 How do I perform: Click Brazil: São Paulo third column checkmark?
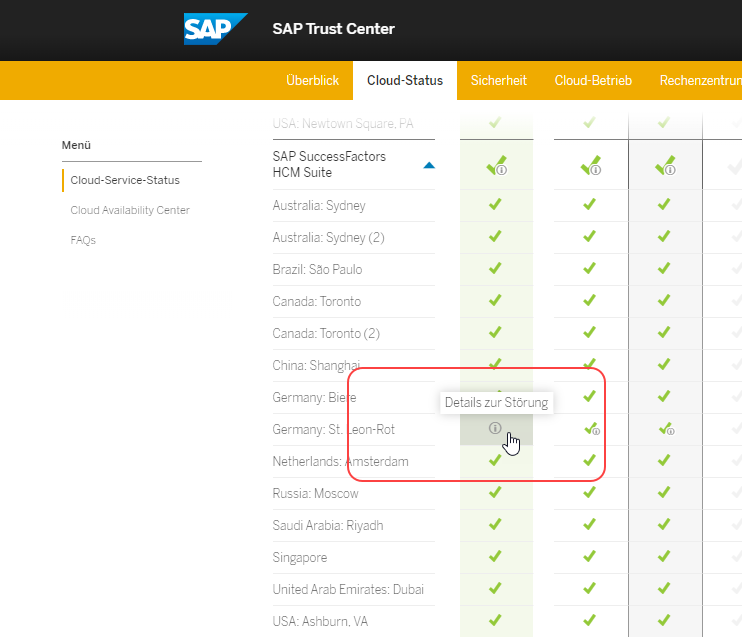pos(664,268)
